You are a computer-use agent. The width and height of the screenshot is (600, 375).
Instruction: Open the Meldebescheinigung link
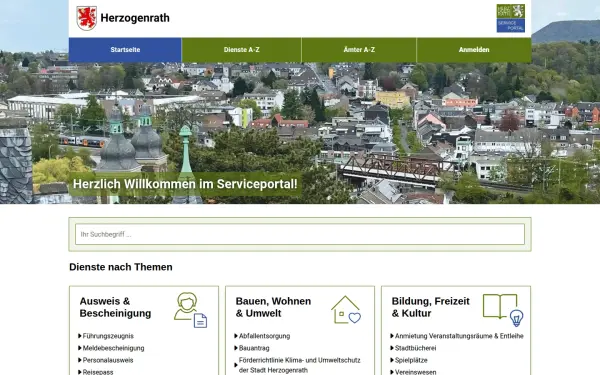click(113, 348)
